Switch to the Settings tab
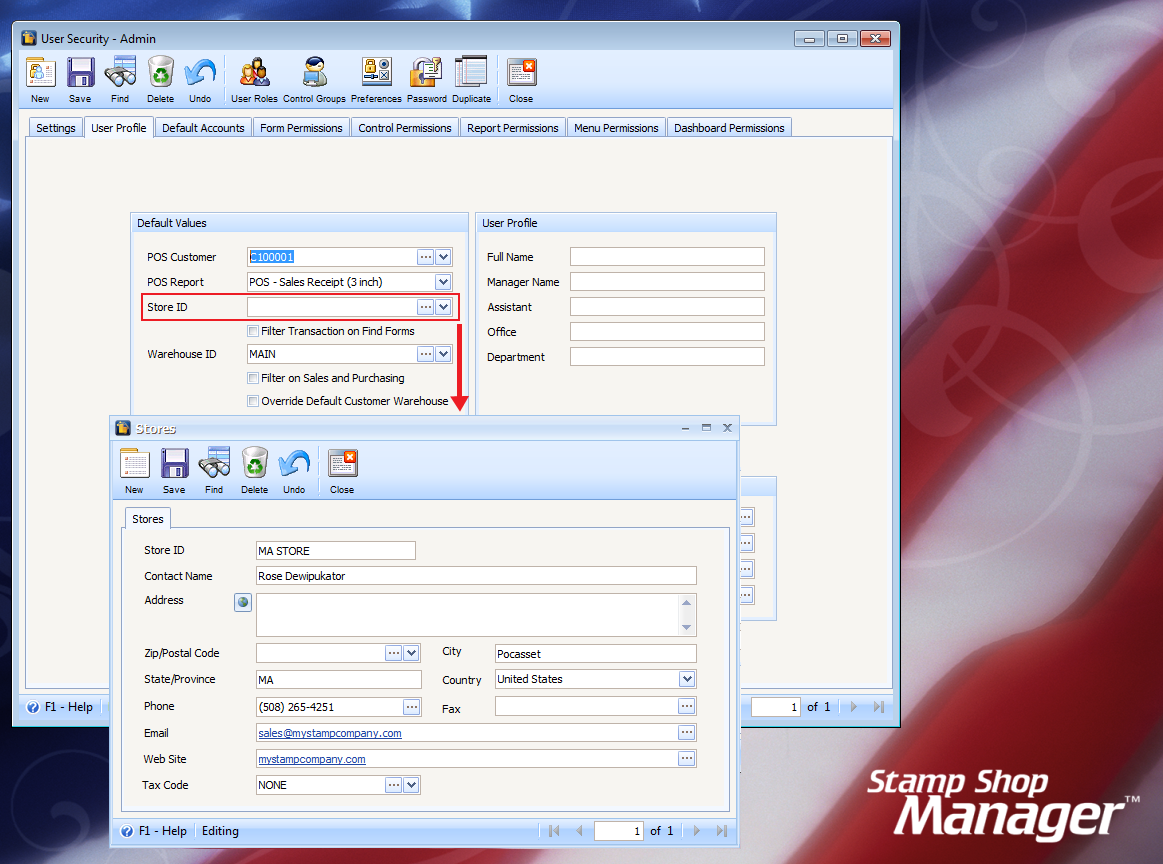The image size is (1163, 864). [x=56, y=128]
